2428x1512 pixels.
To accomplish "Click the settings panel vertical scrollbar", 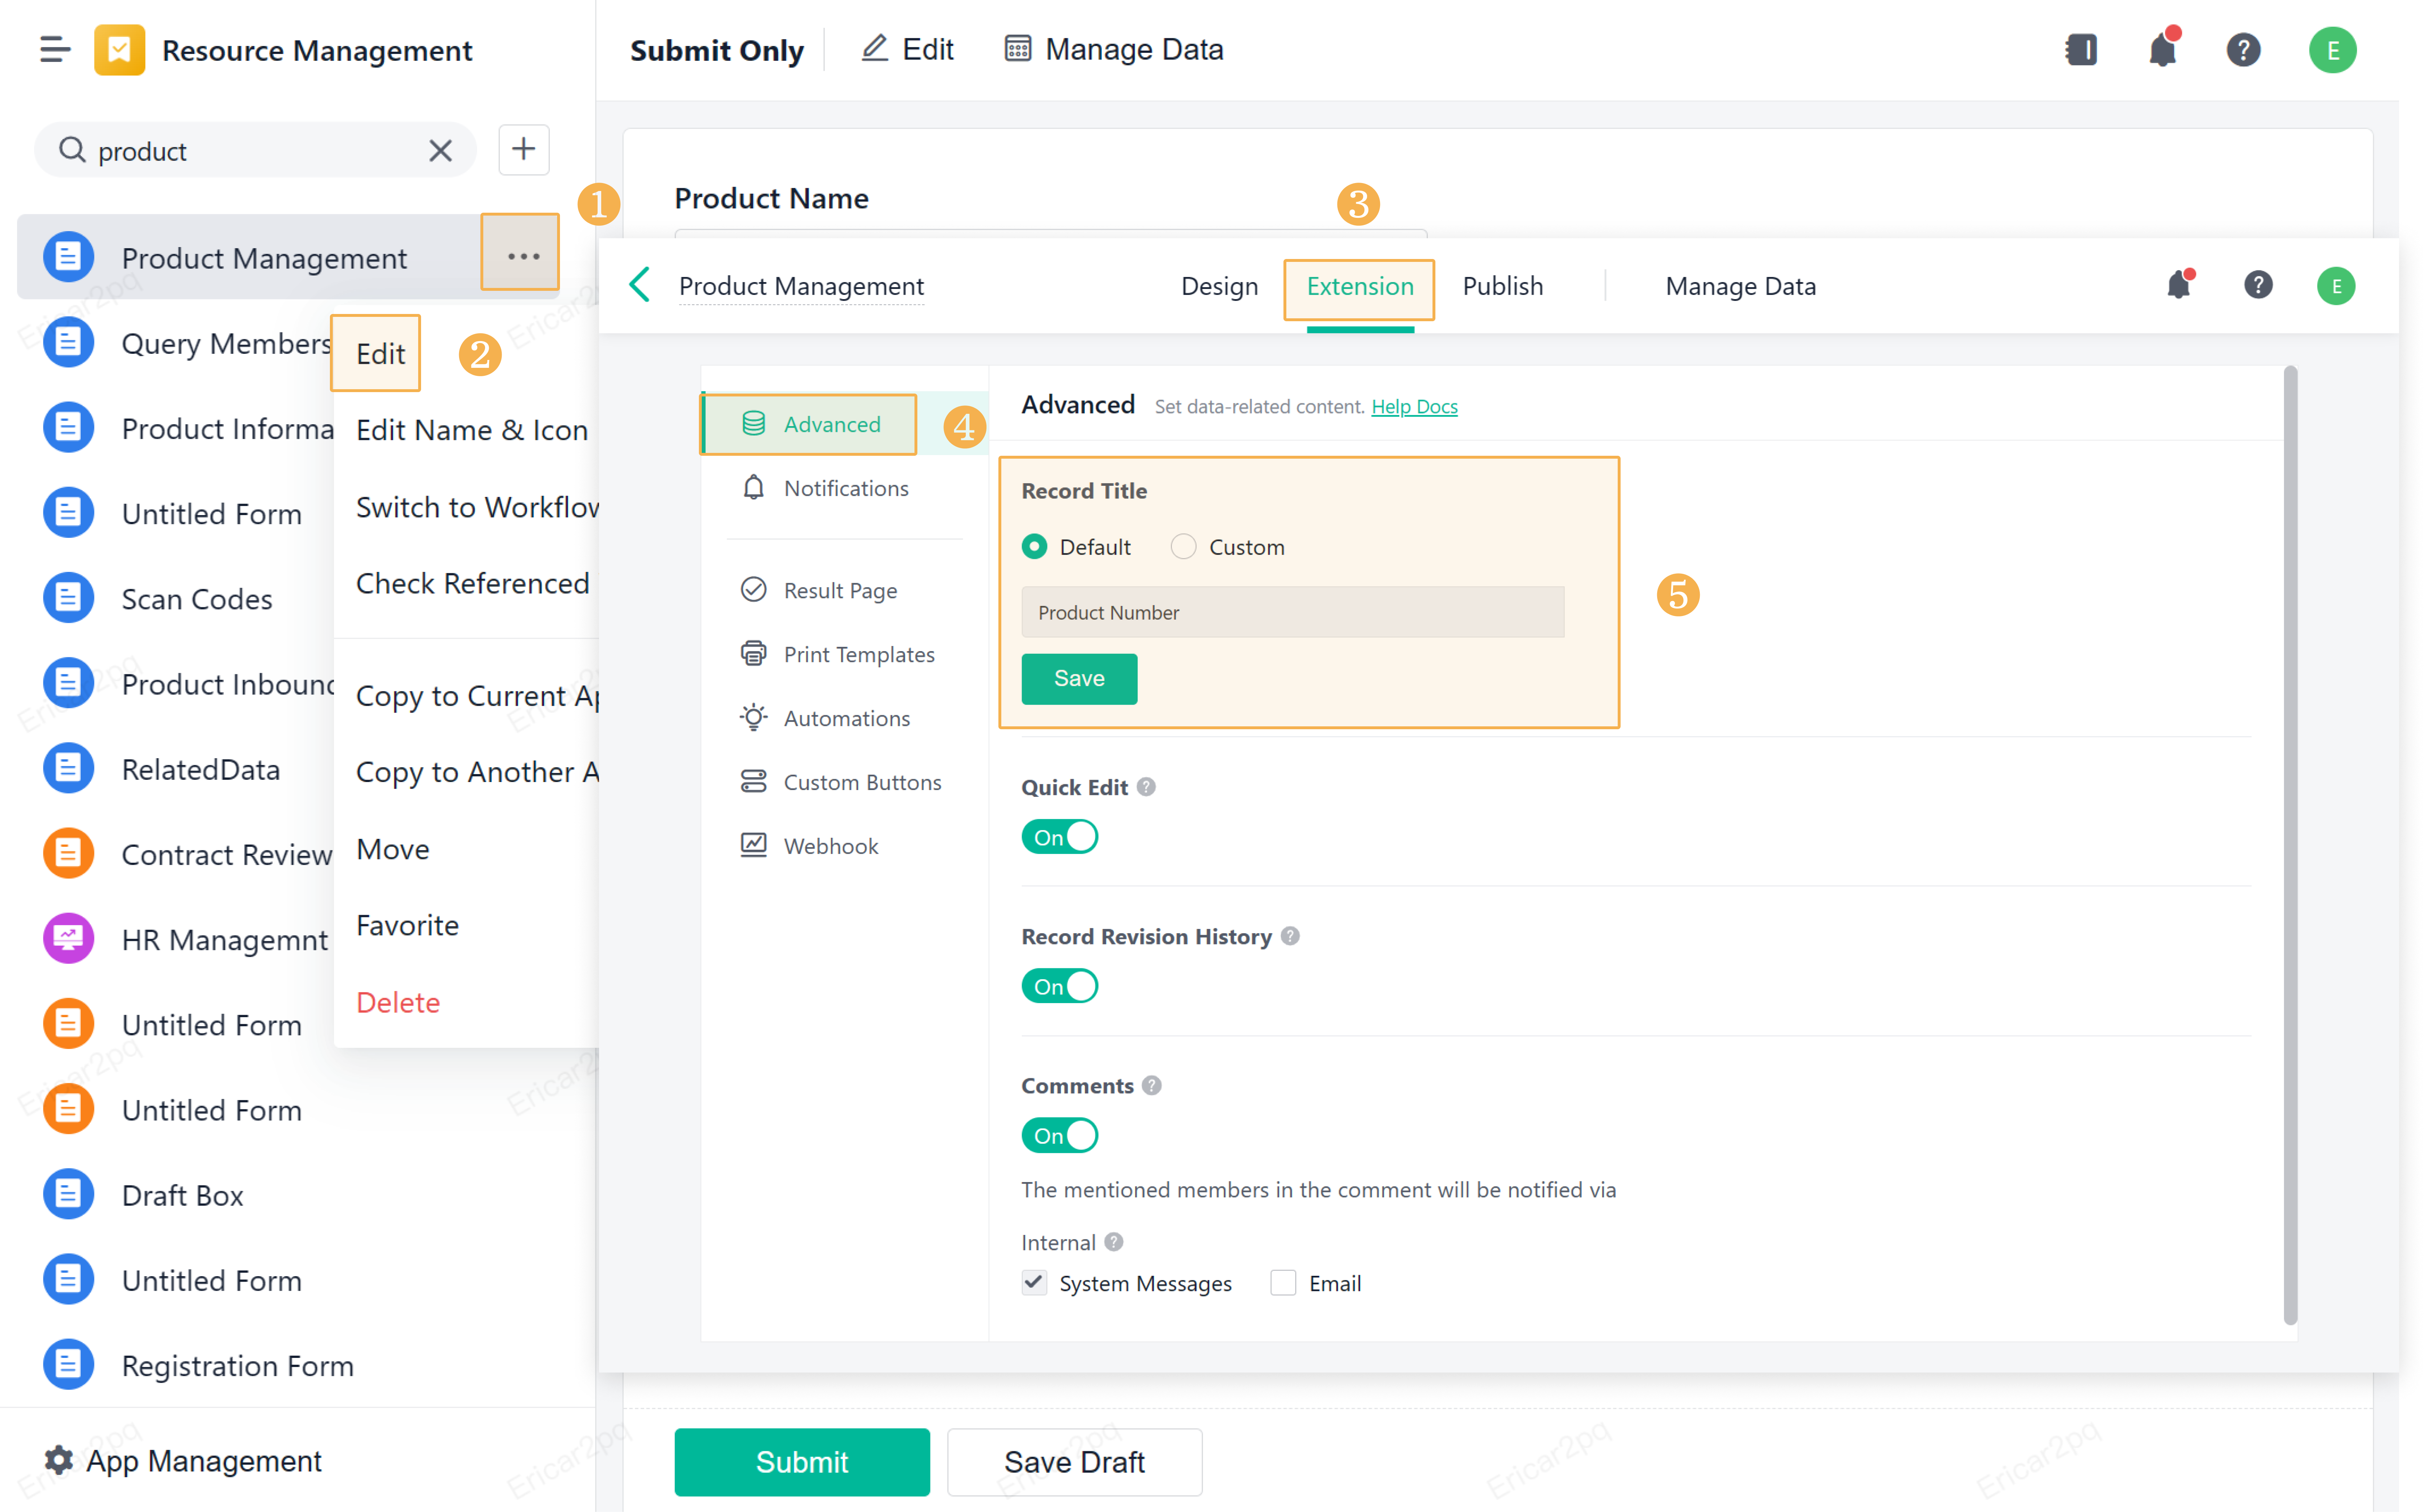I will 2290,845.
